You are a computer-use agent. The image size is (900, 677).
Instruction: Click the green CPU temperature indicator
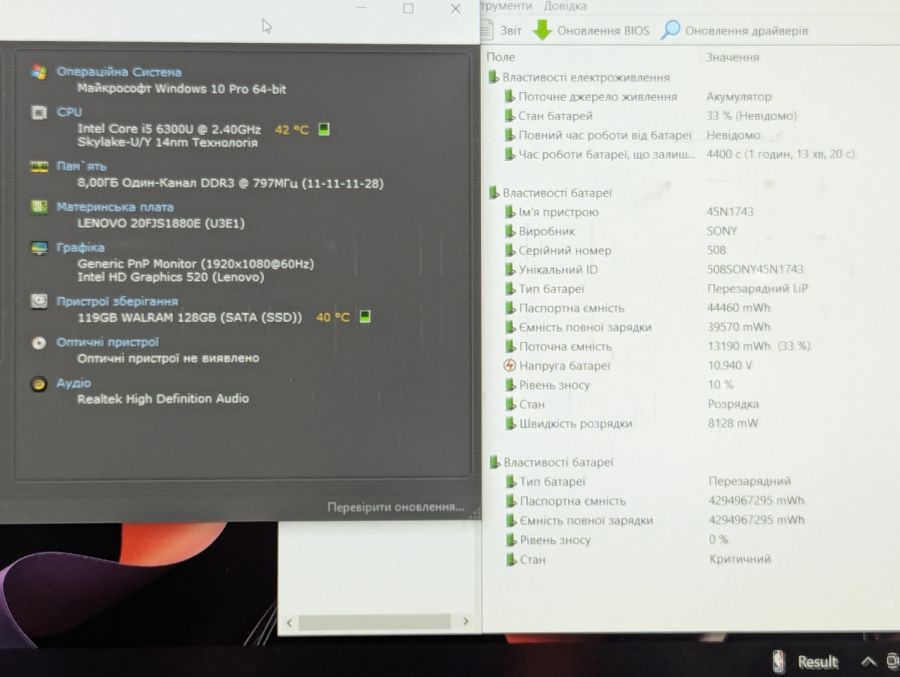[324, 129]
